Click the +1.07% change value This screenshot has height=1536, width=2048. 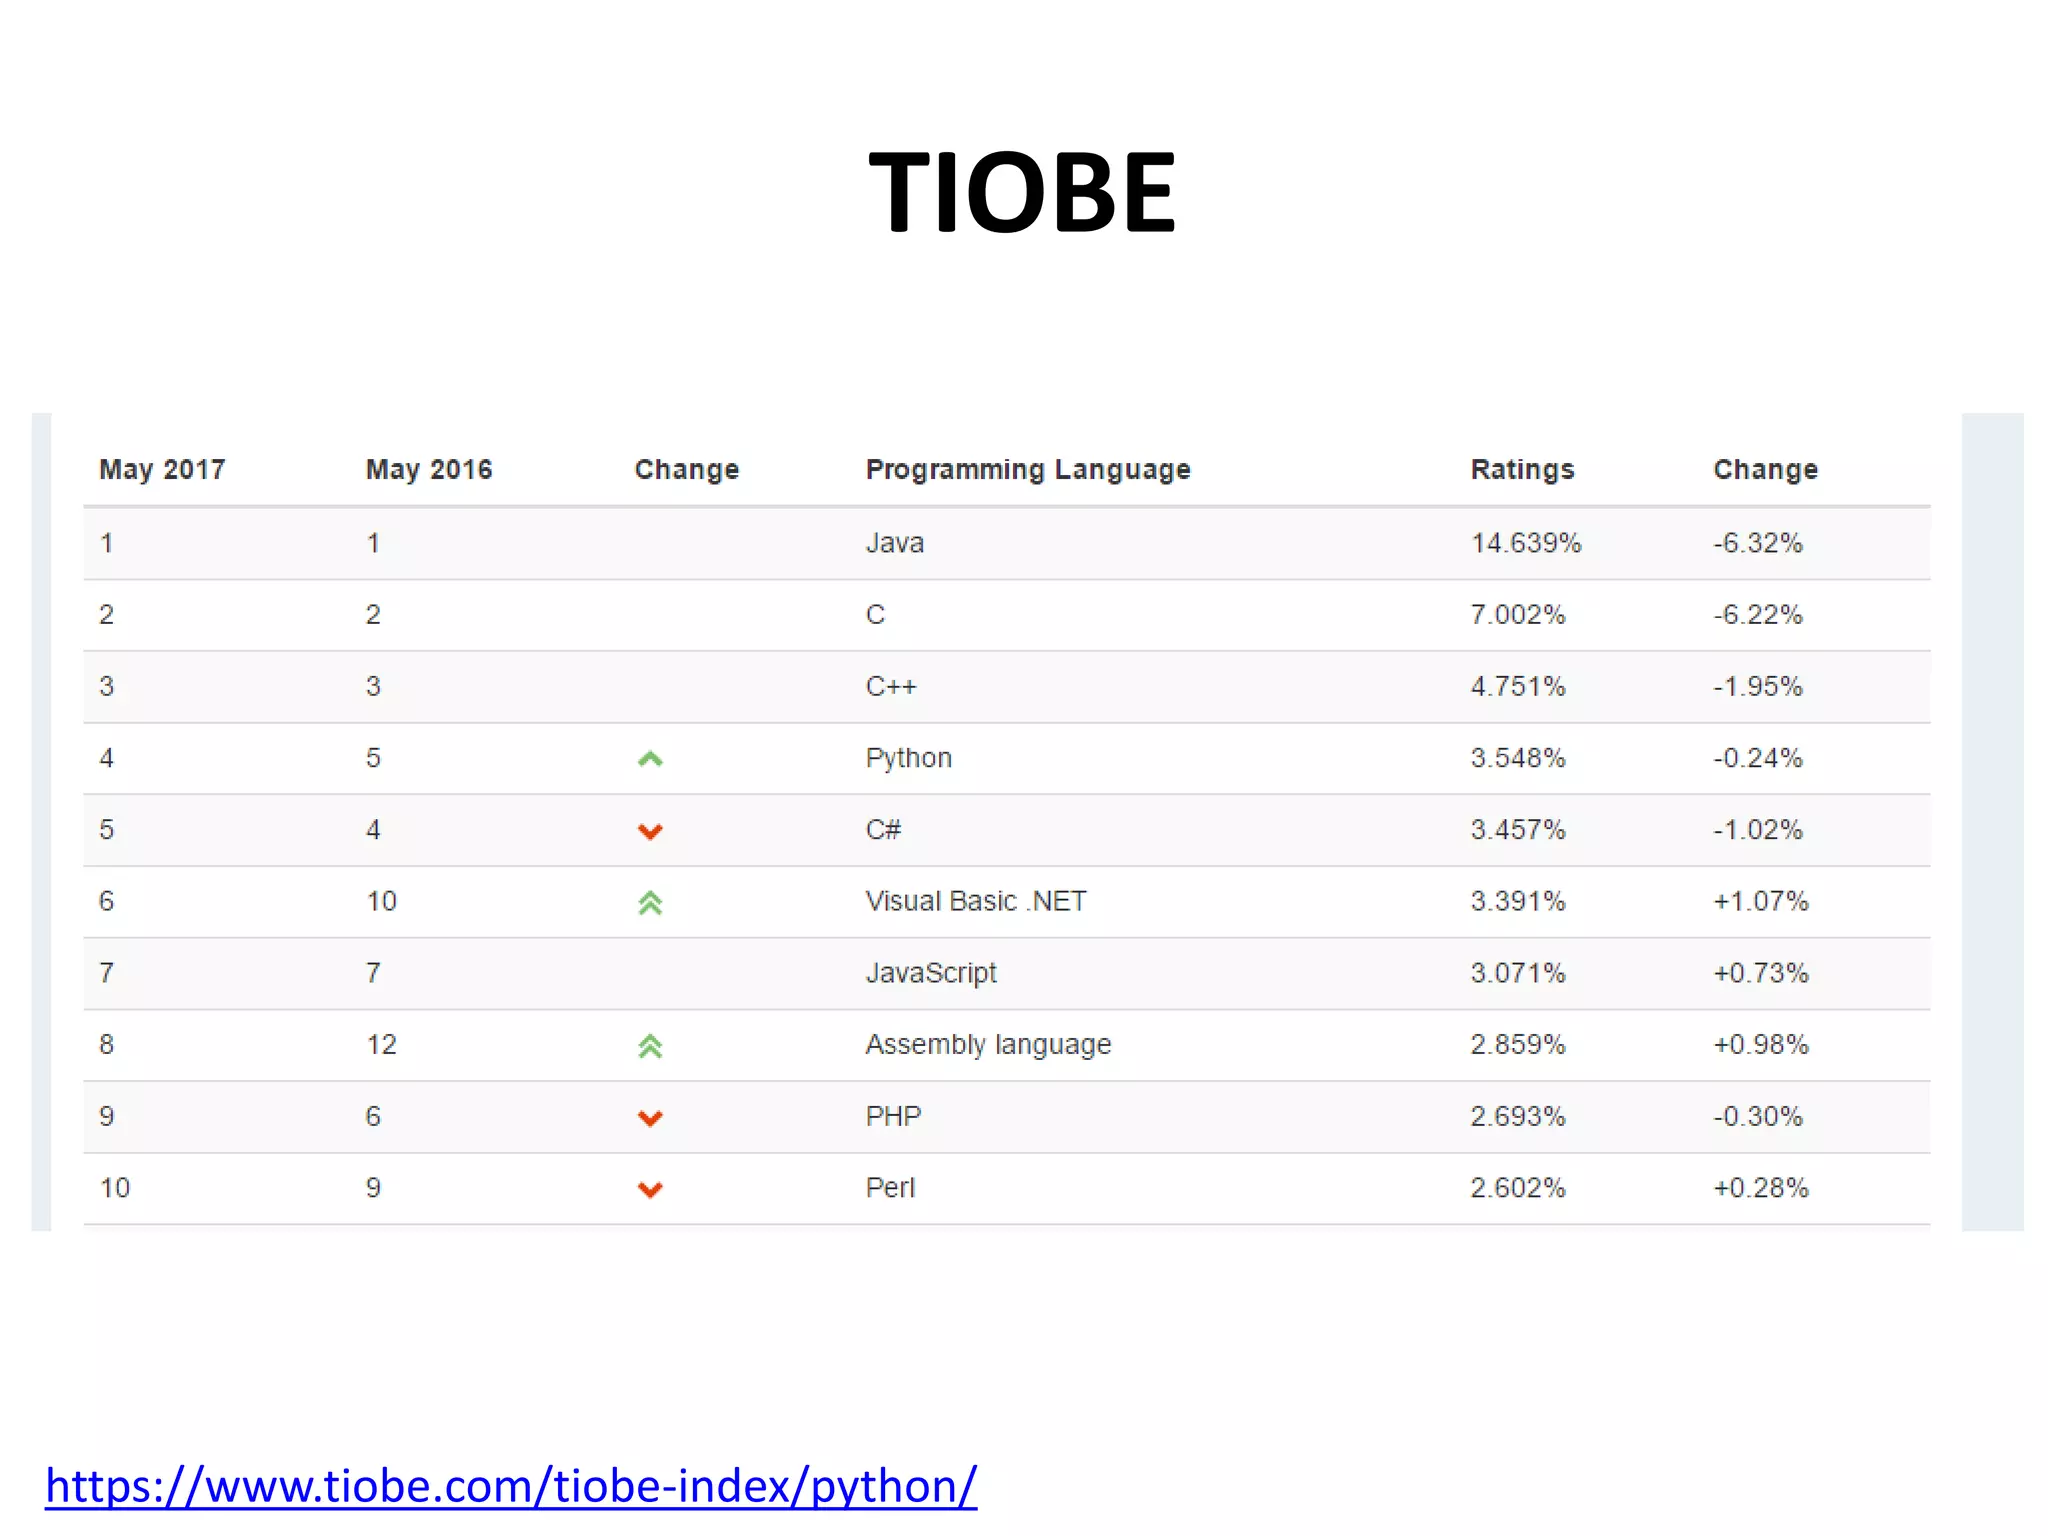coord(1761,901)
